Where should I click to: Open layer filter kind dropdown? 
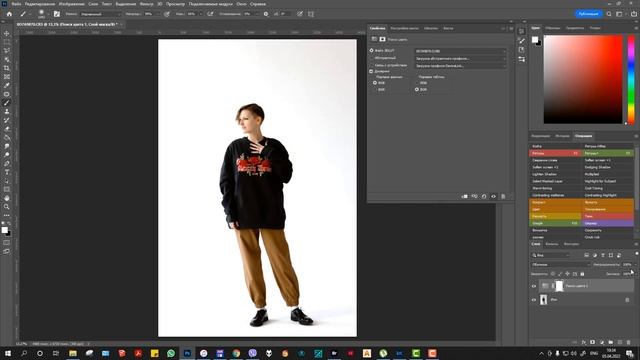pos(551,255)
